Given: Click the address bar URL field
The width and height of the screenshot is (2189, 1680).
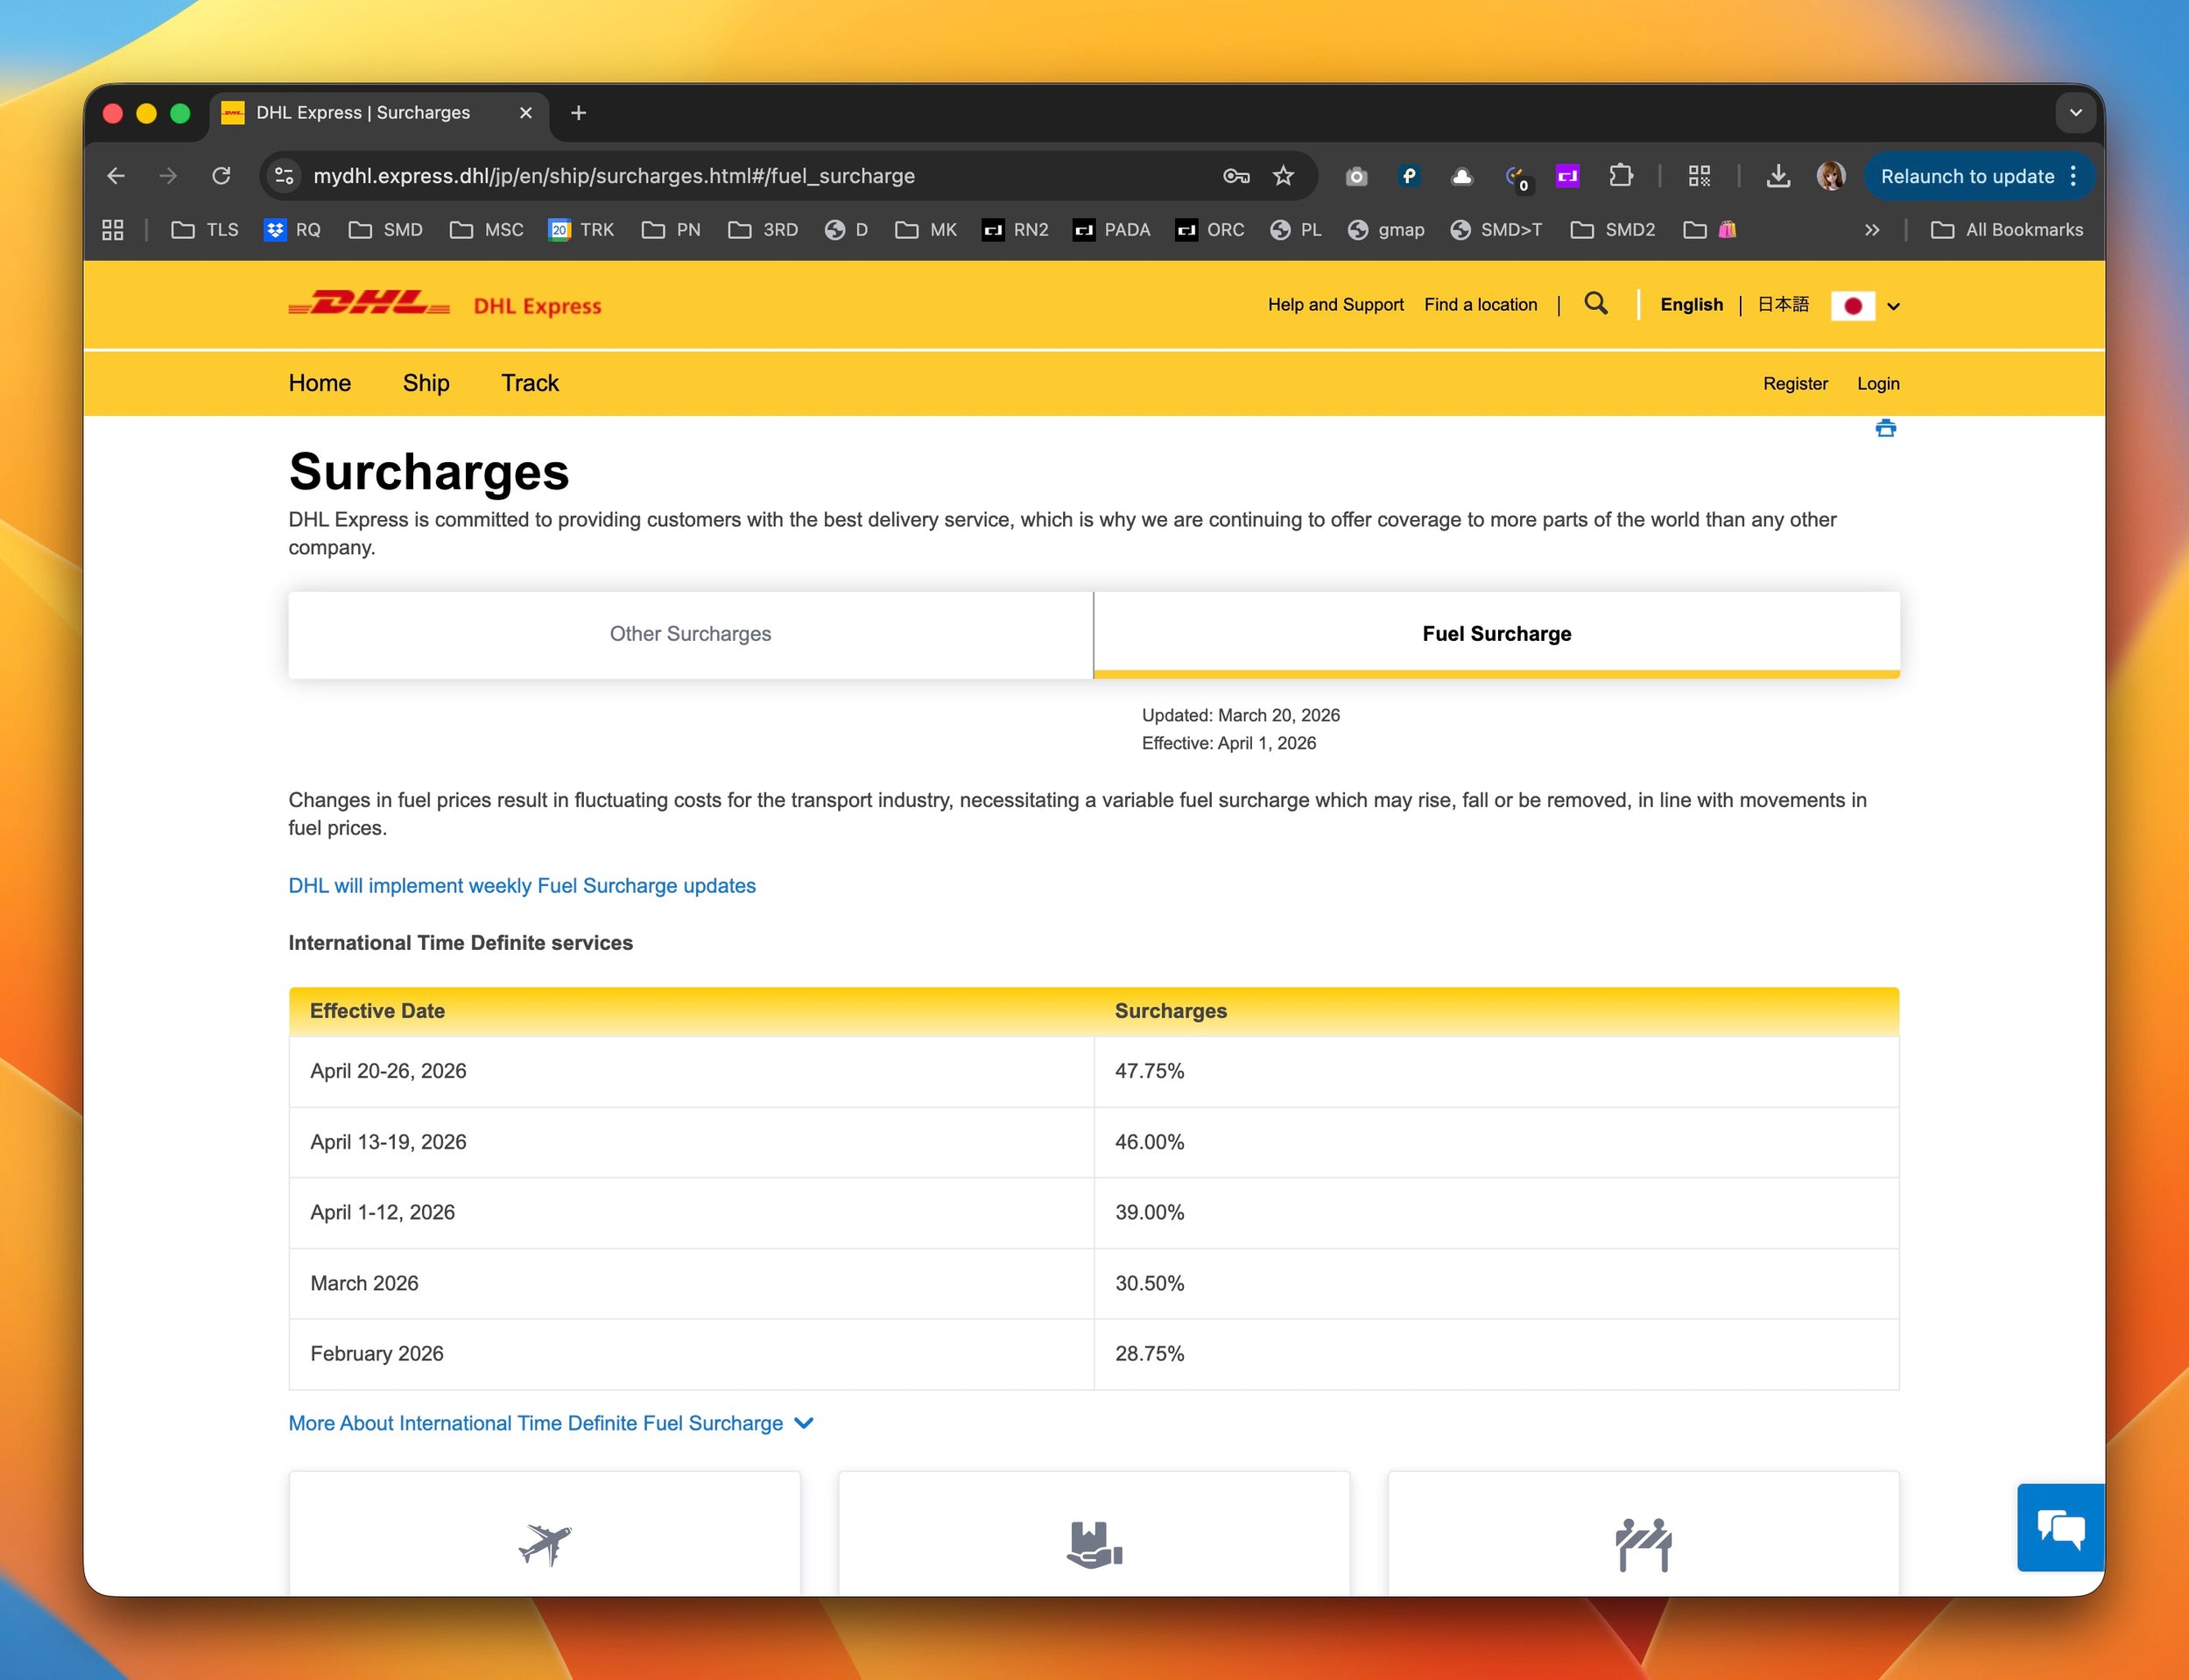Looking at the screenshot, I should click(x=700, y=176).
